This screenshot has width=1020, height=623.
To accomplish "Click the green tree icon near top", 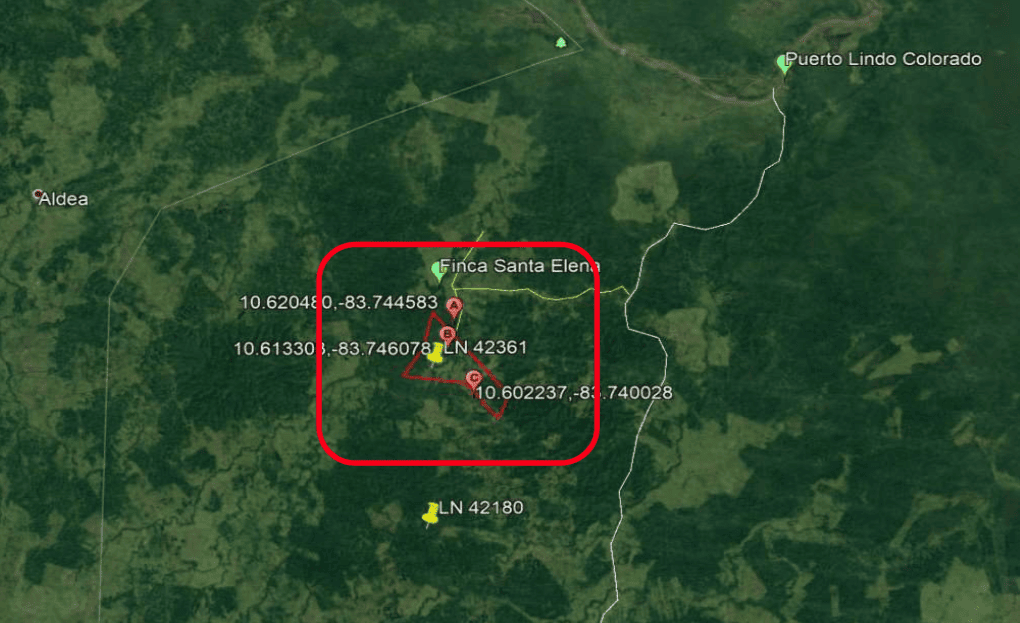I will 561,43.
